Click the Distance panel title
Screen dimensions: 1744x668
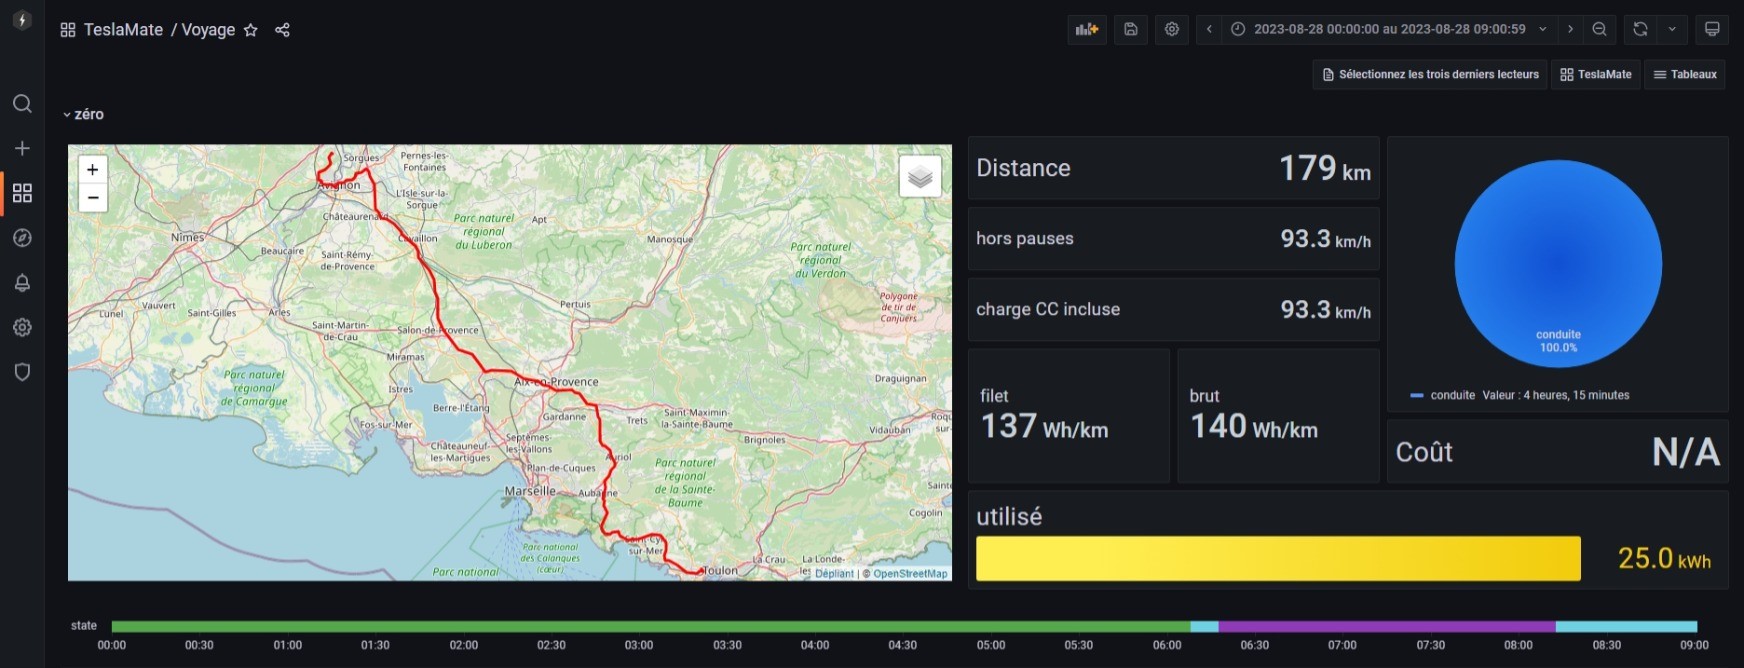1023,168
